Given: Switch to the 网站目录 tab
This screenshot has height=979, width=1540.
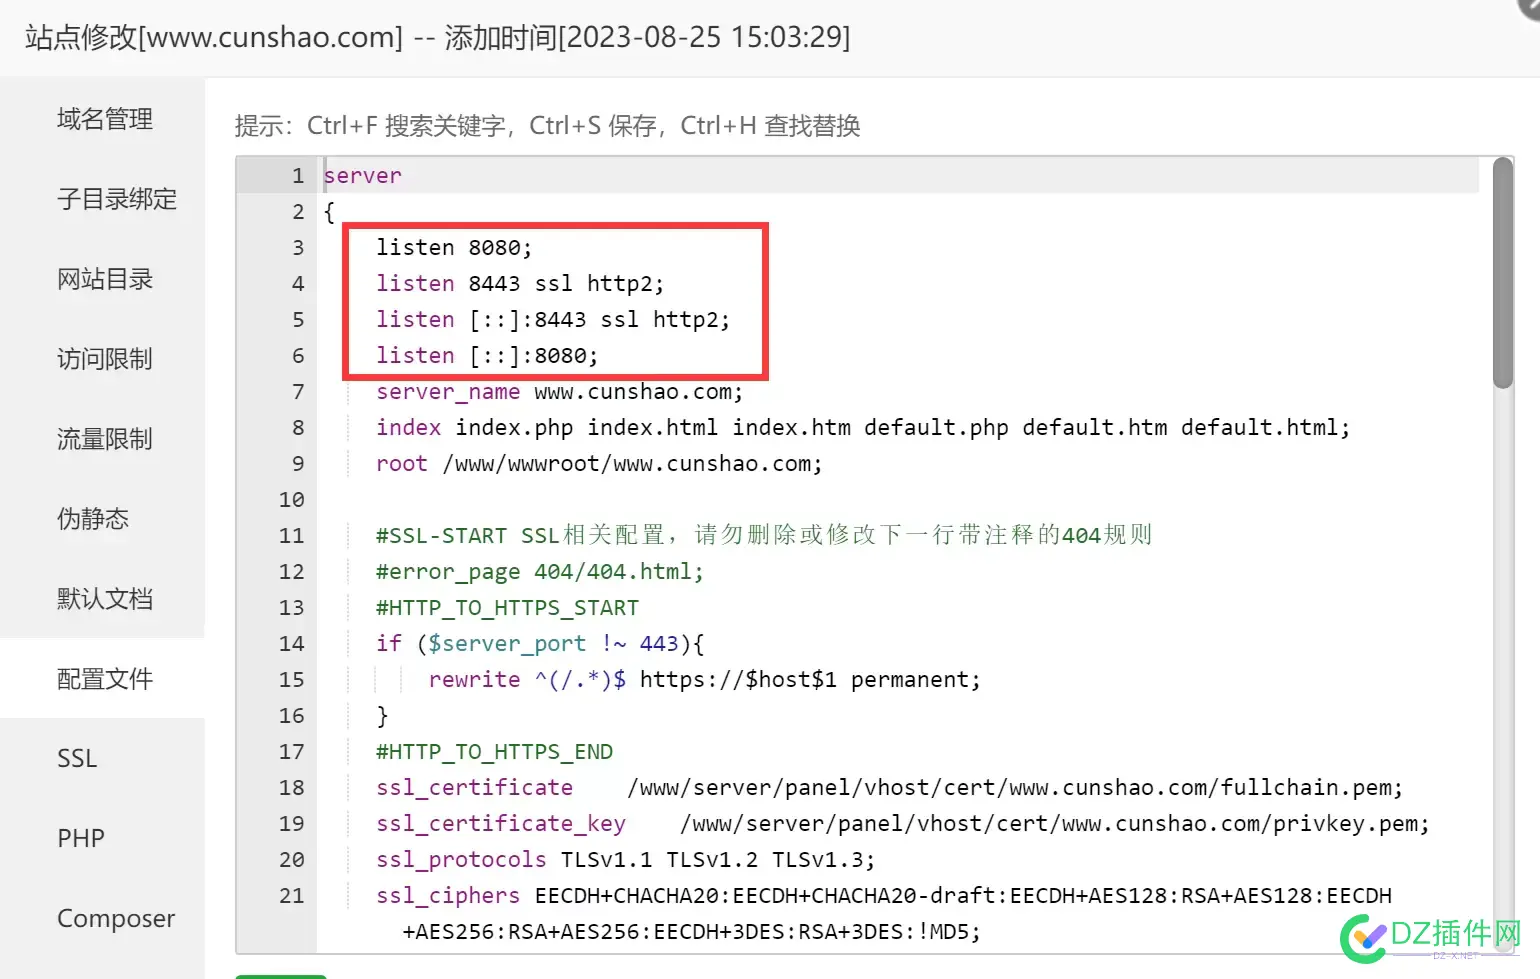Looking at the screenshot, I should [104, 279].
